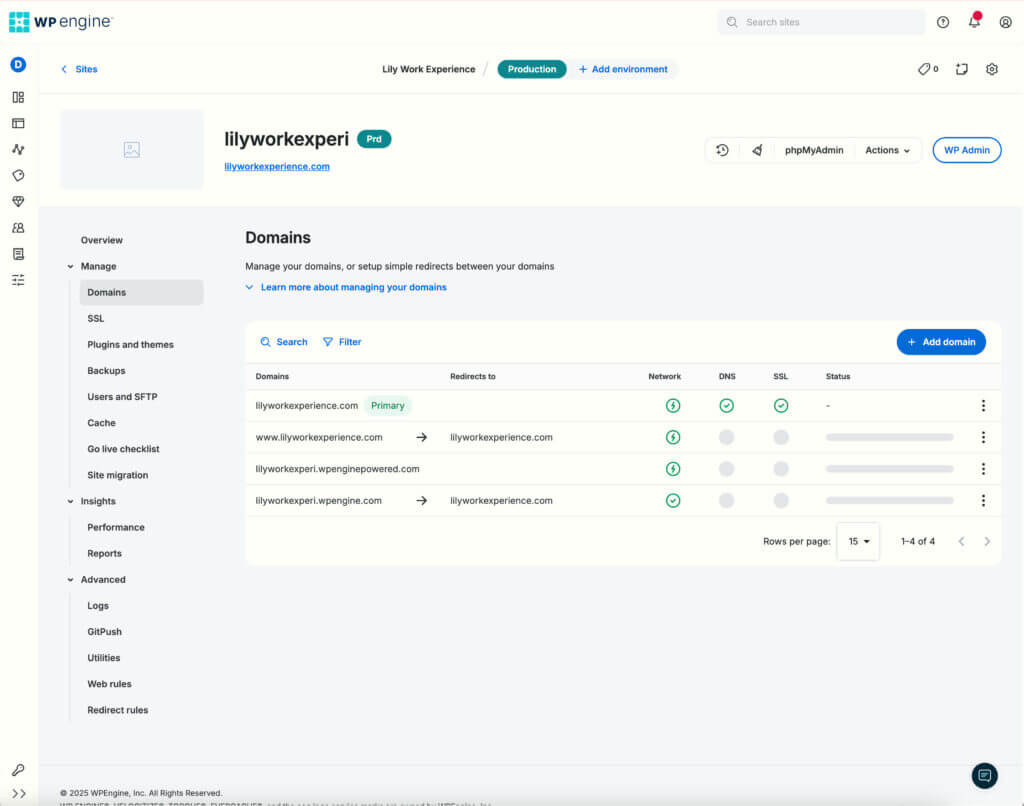Click lilyworkexperi.wpenginepowered.com domain text
1024x806 pixels.
[x=338, y=469]
